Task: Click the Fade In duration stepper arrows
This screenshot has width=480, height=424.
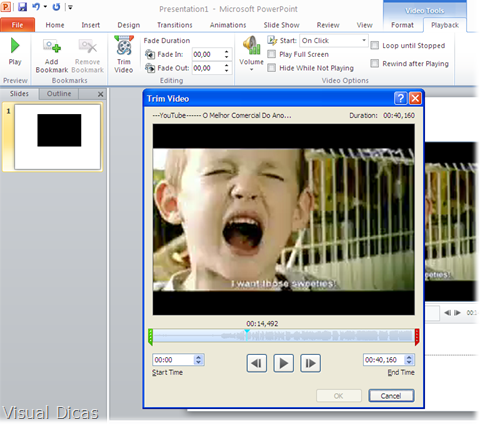Action: click(x=227, y=54)
